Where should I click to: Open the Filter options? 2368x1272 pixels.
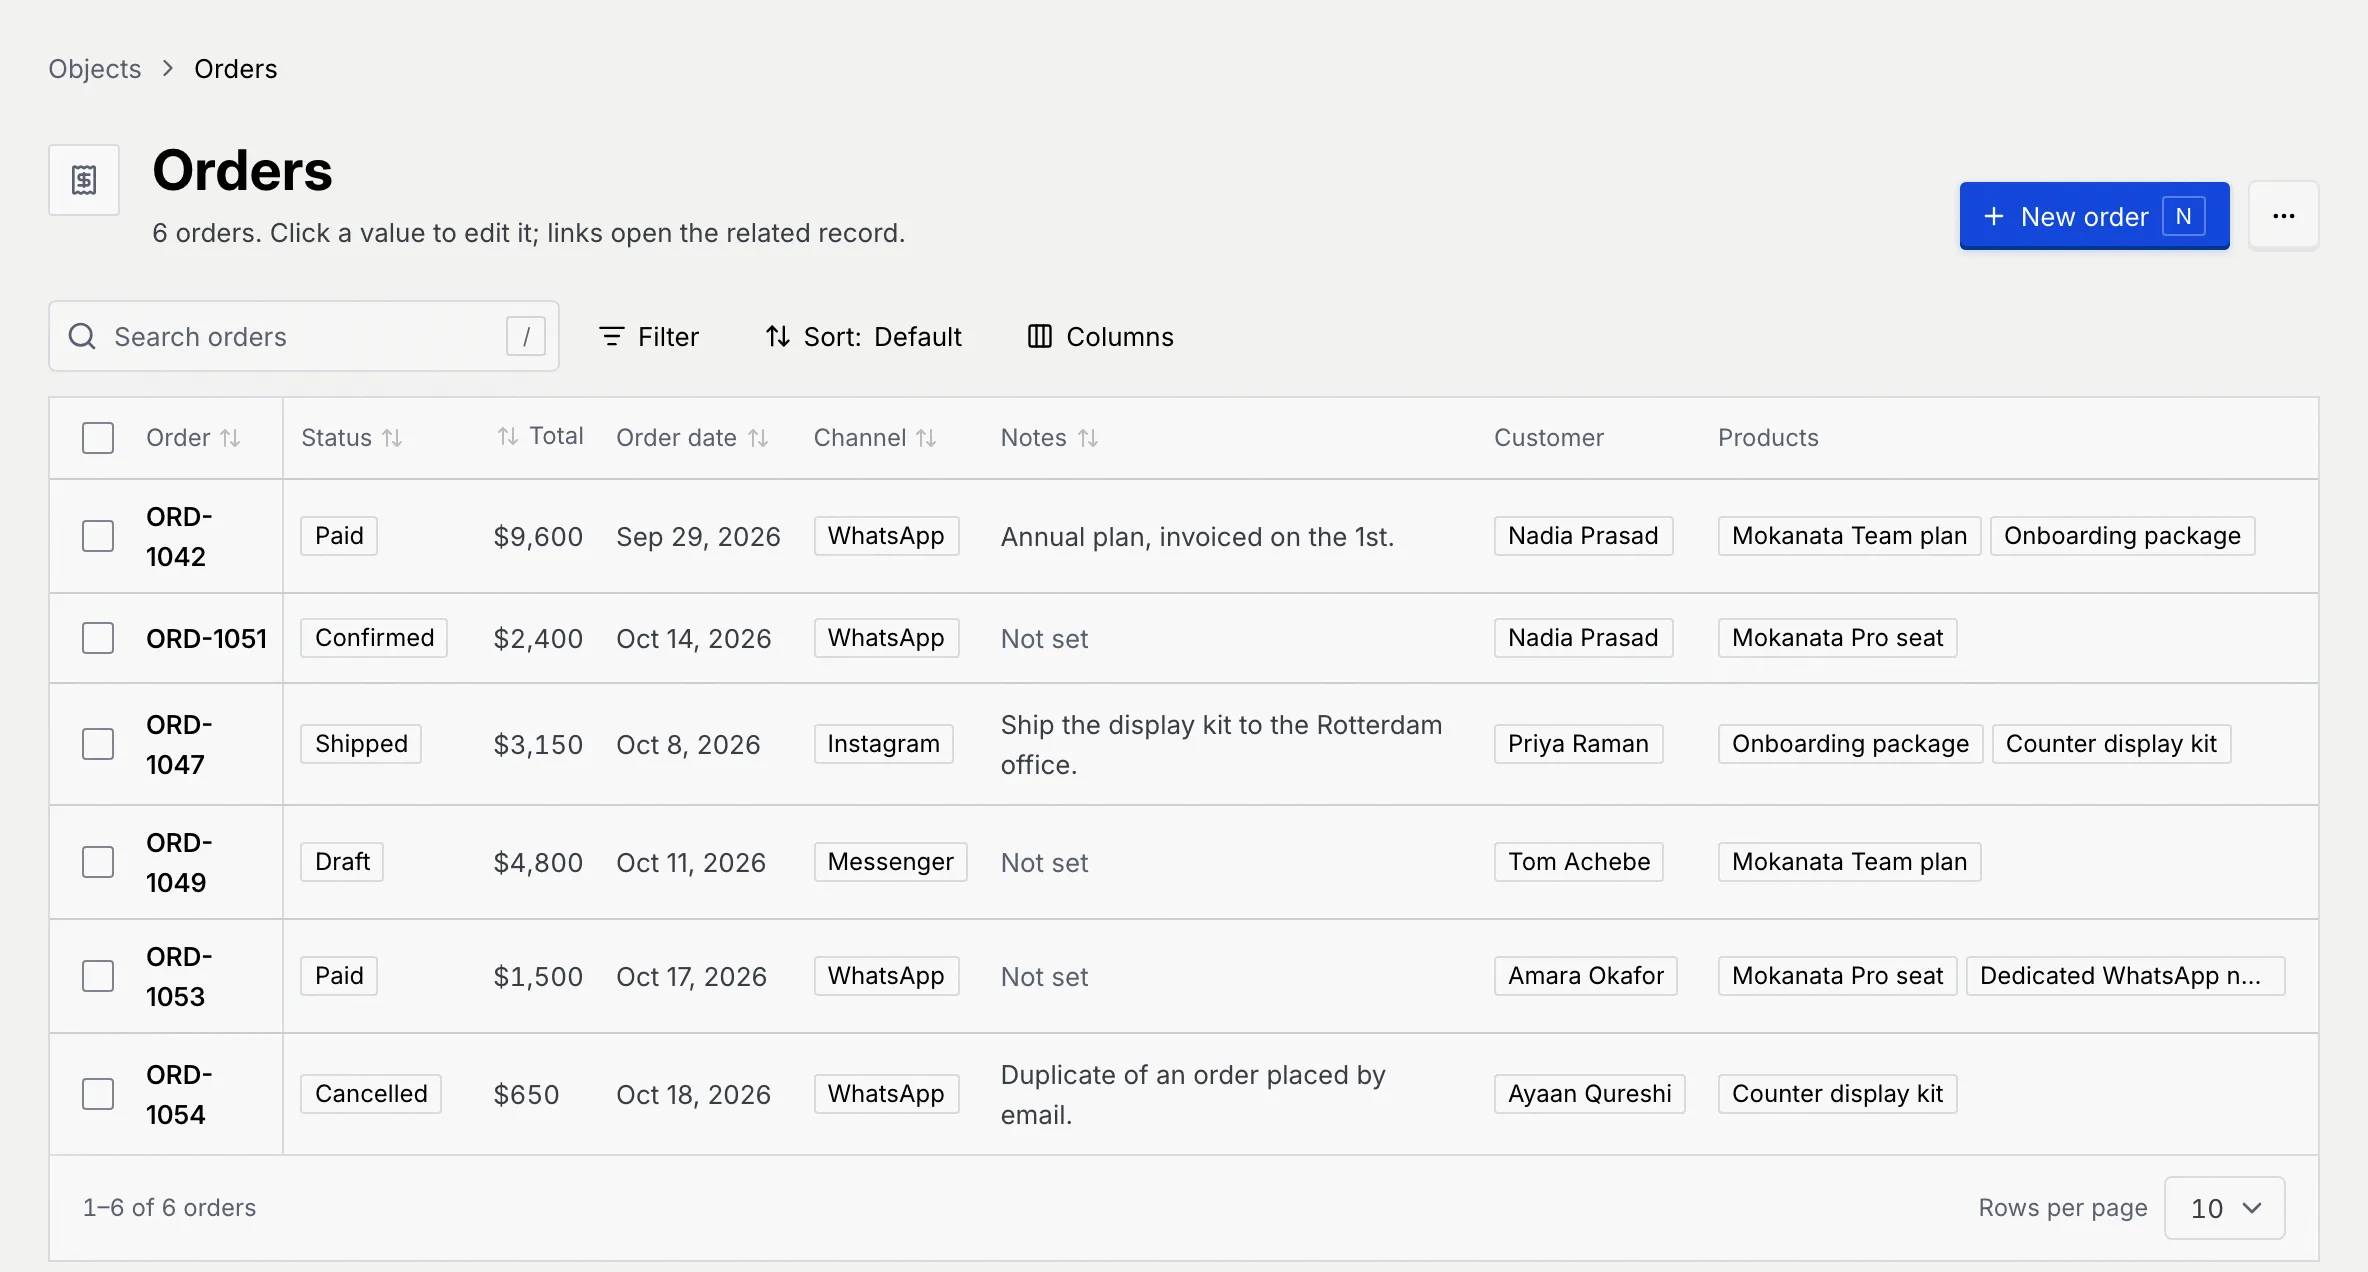coord(649,337)
